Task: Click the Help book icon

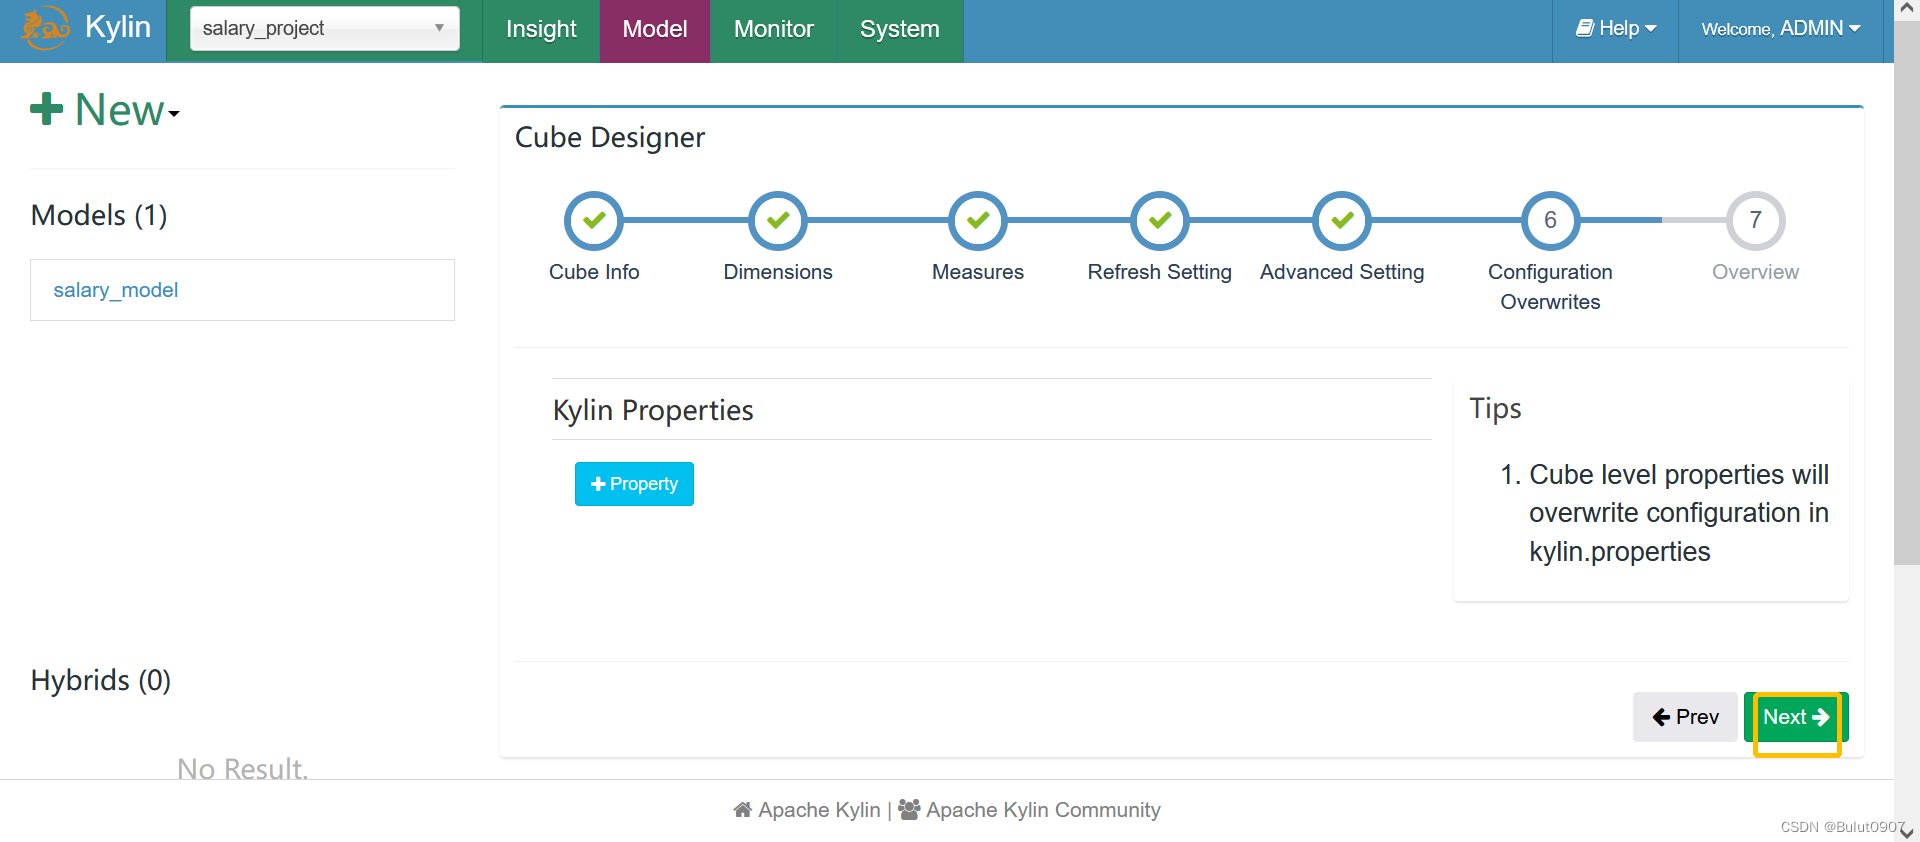Action: pos(1585,28)
